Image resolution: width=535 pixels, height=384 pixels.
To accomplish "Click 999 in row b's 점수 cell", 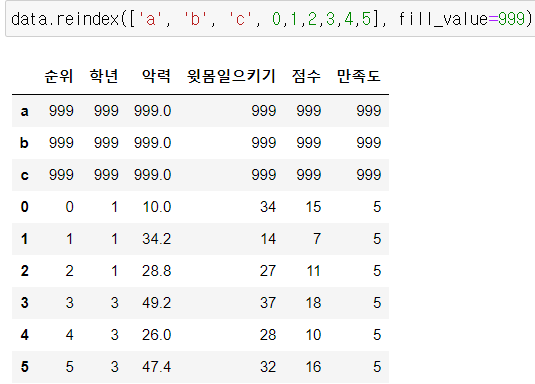I will pyautogui.click(x=309, y=143).
